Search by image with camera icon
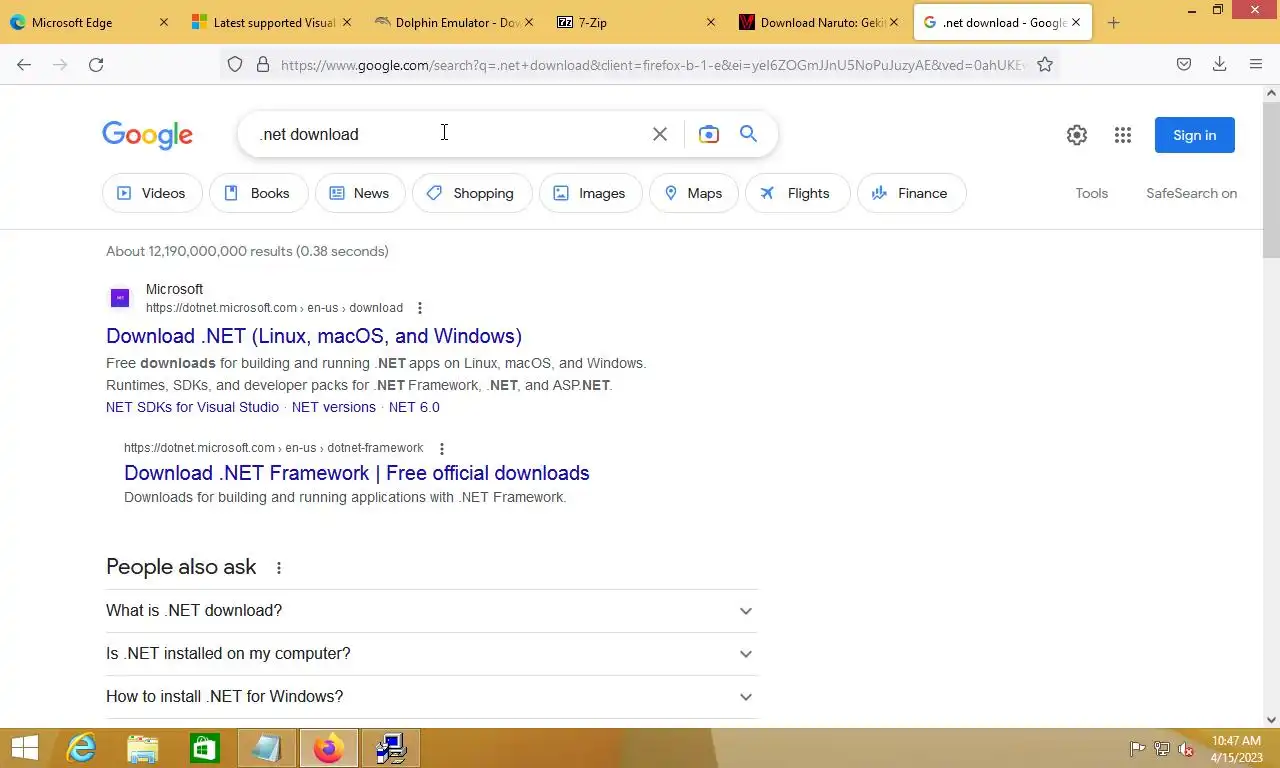Viewport: 1280px width, 768px height. [x=709, y=134]
